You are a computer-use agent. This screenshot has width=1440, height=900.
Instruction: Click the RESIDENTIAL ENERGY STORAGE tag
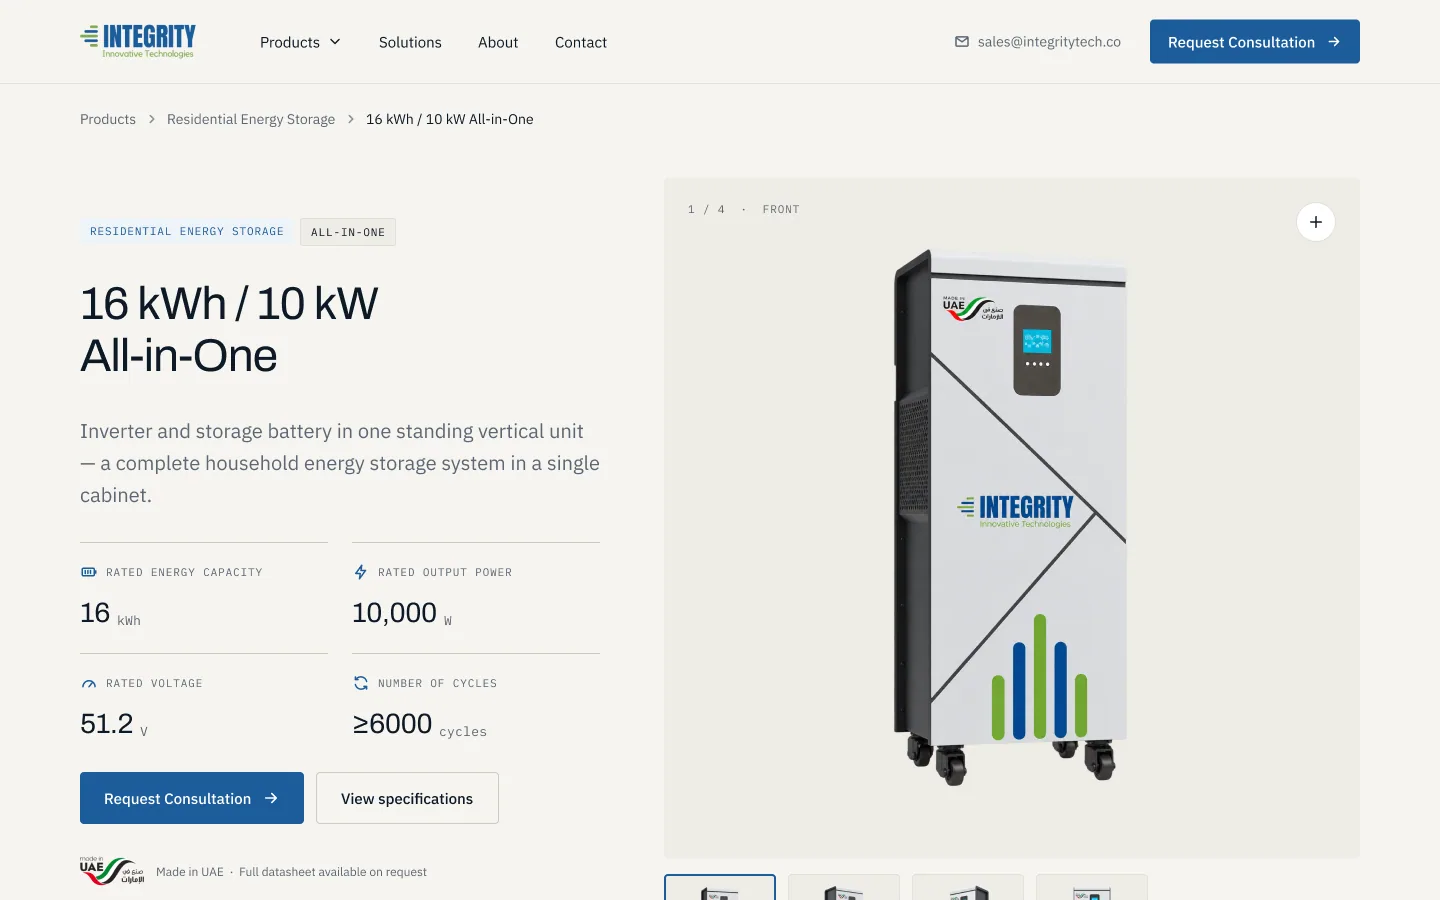(x=187, y=231)
